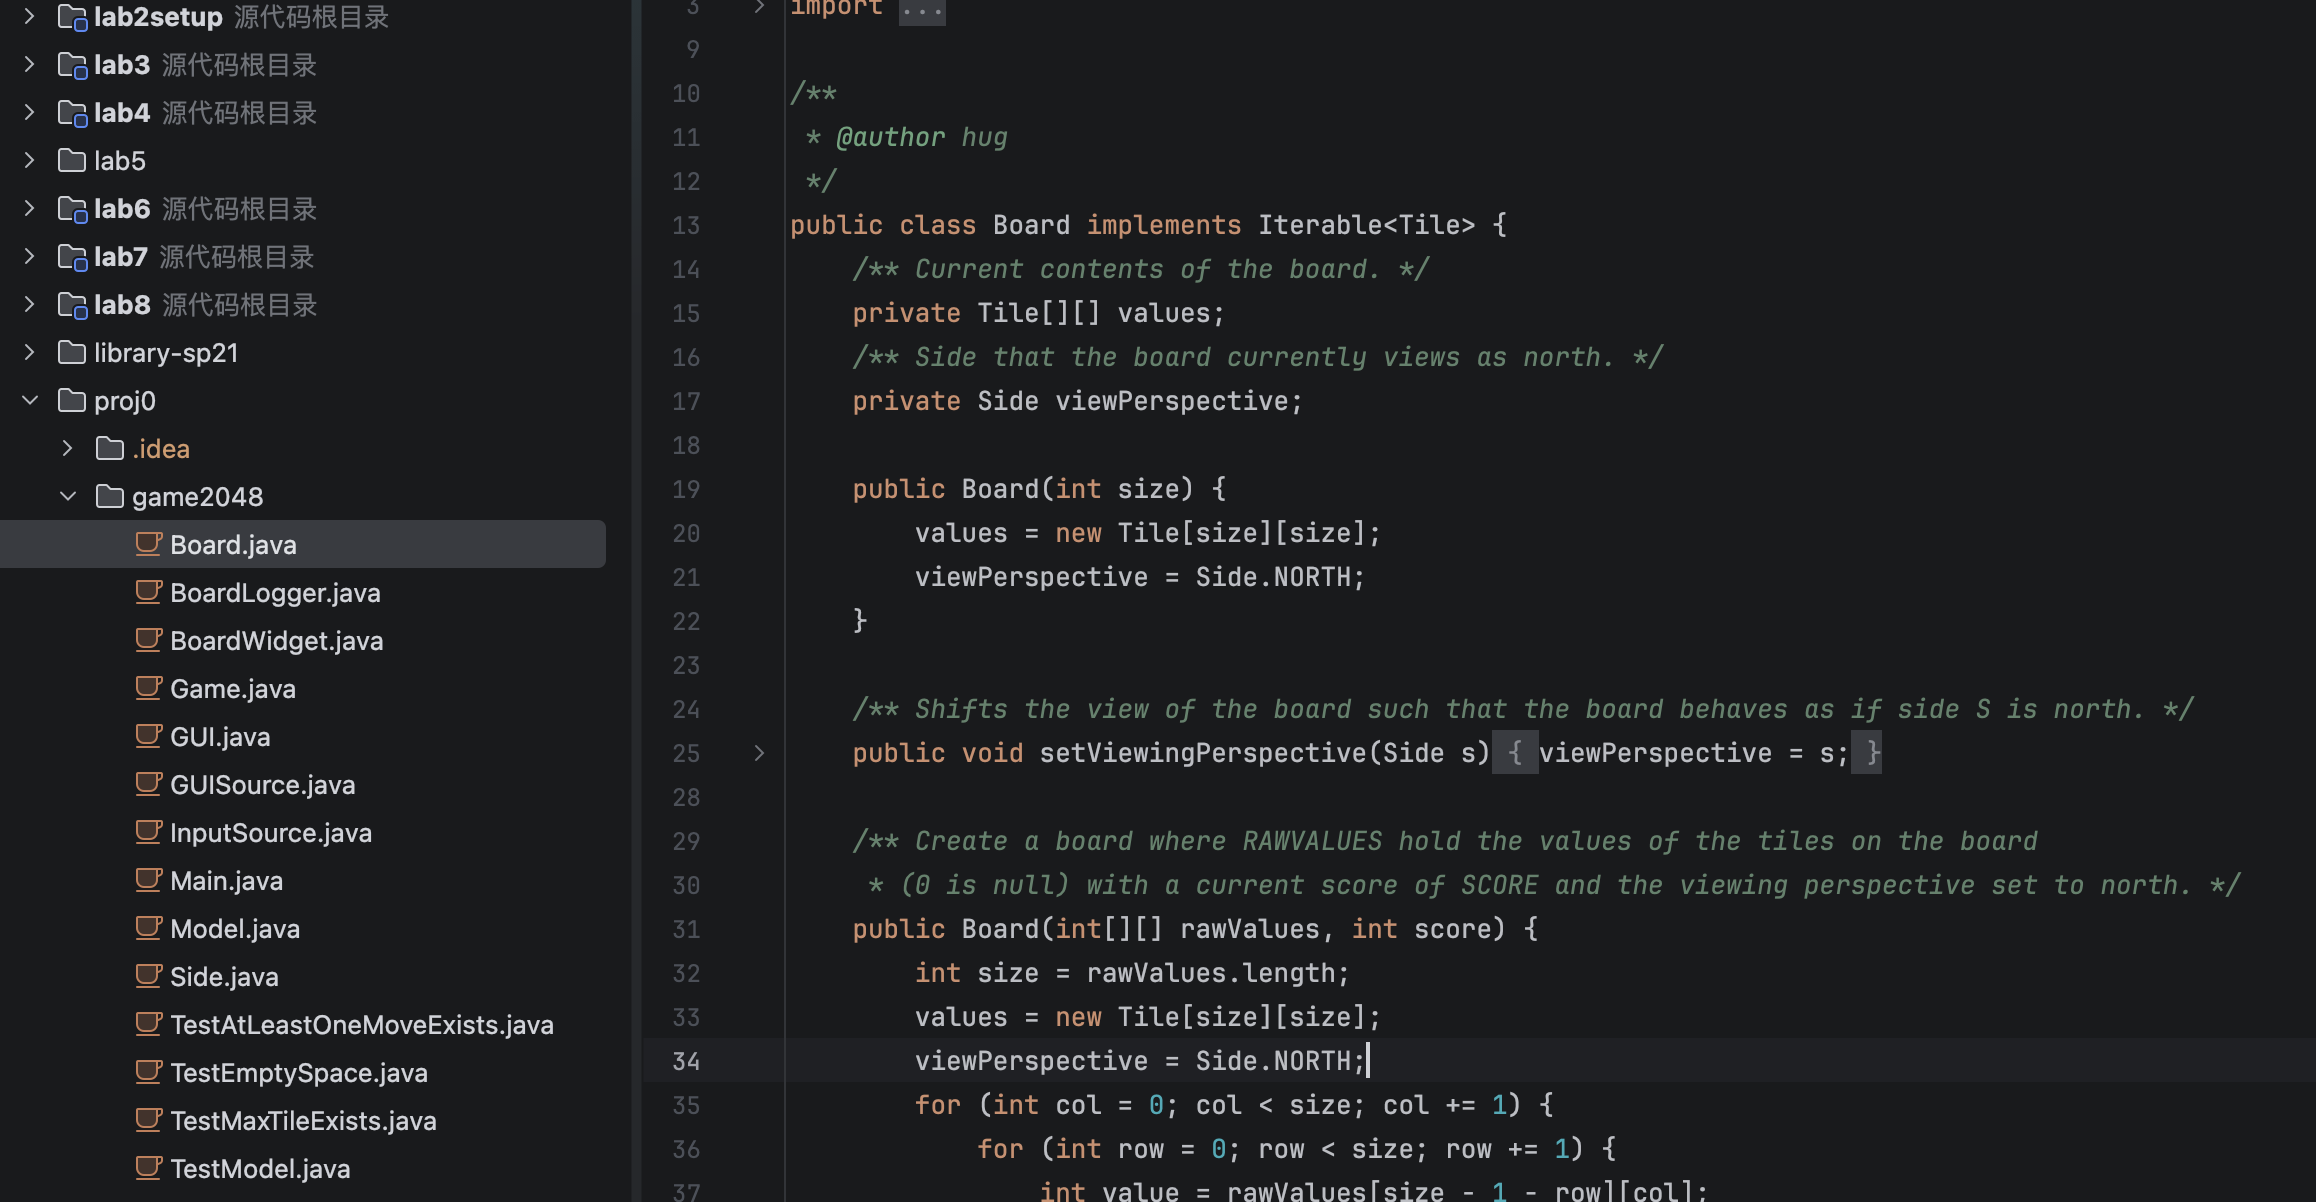This screenshot has width=2316, height=1202.
Task: Expand the .idea folder chevron
Action: 67,449
